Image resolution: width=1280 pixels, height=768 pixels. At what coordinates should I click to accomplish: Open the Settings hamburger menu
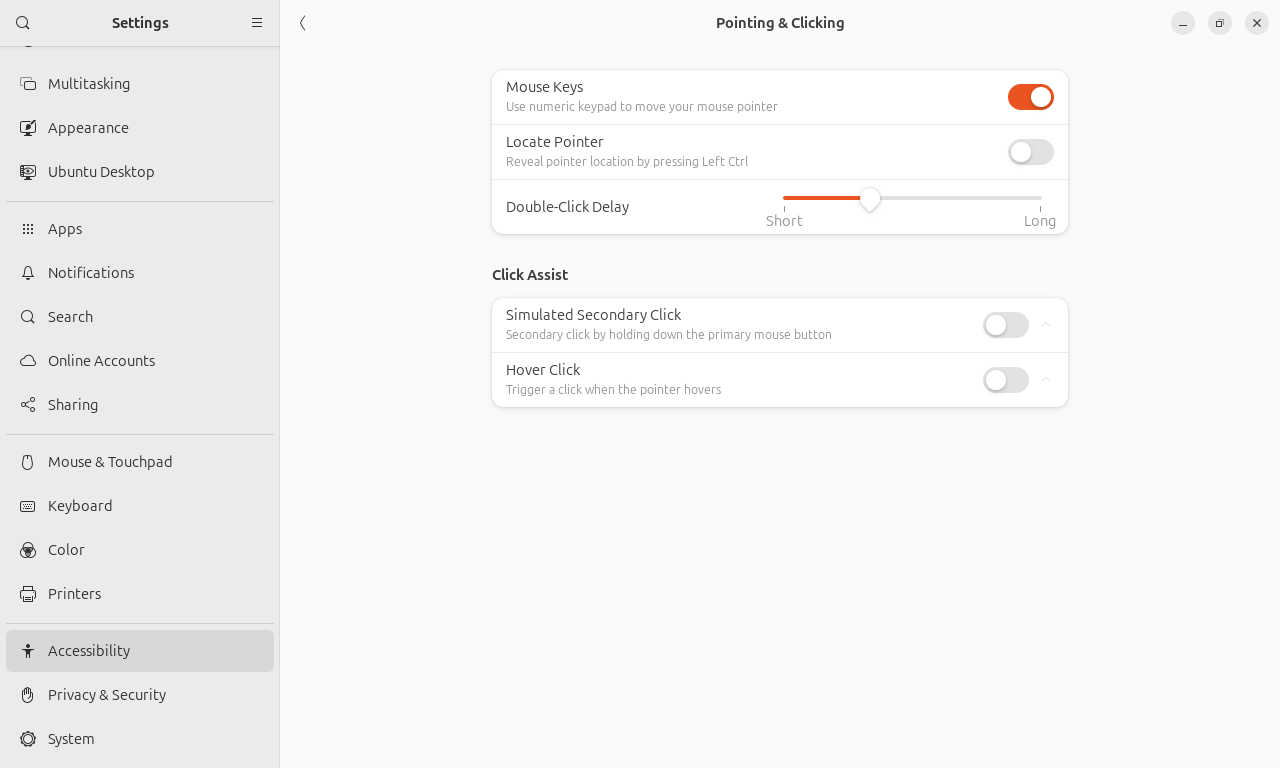click(257, 23)
